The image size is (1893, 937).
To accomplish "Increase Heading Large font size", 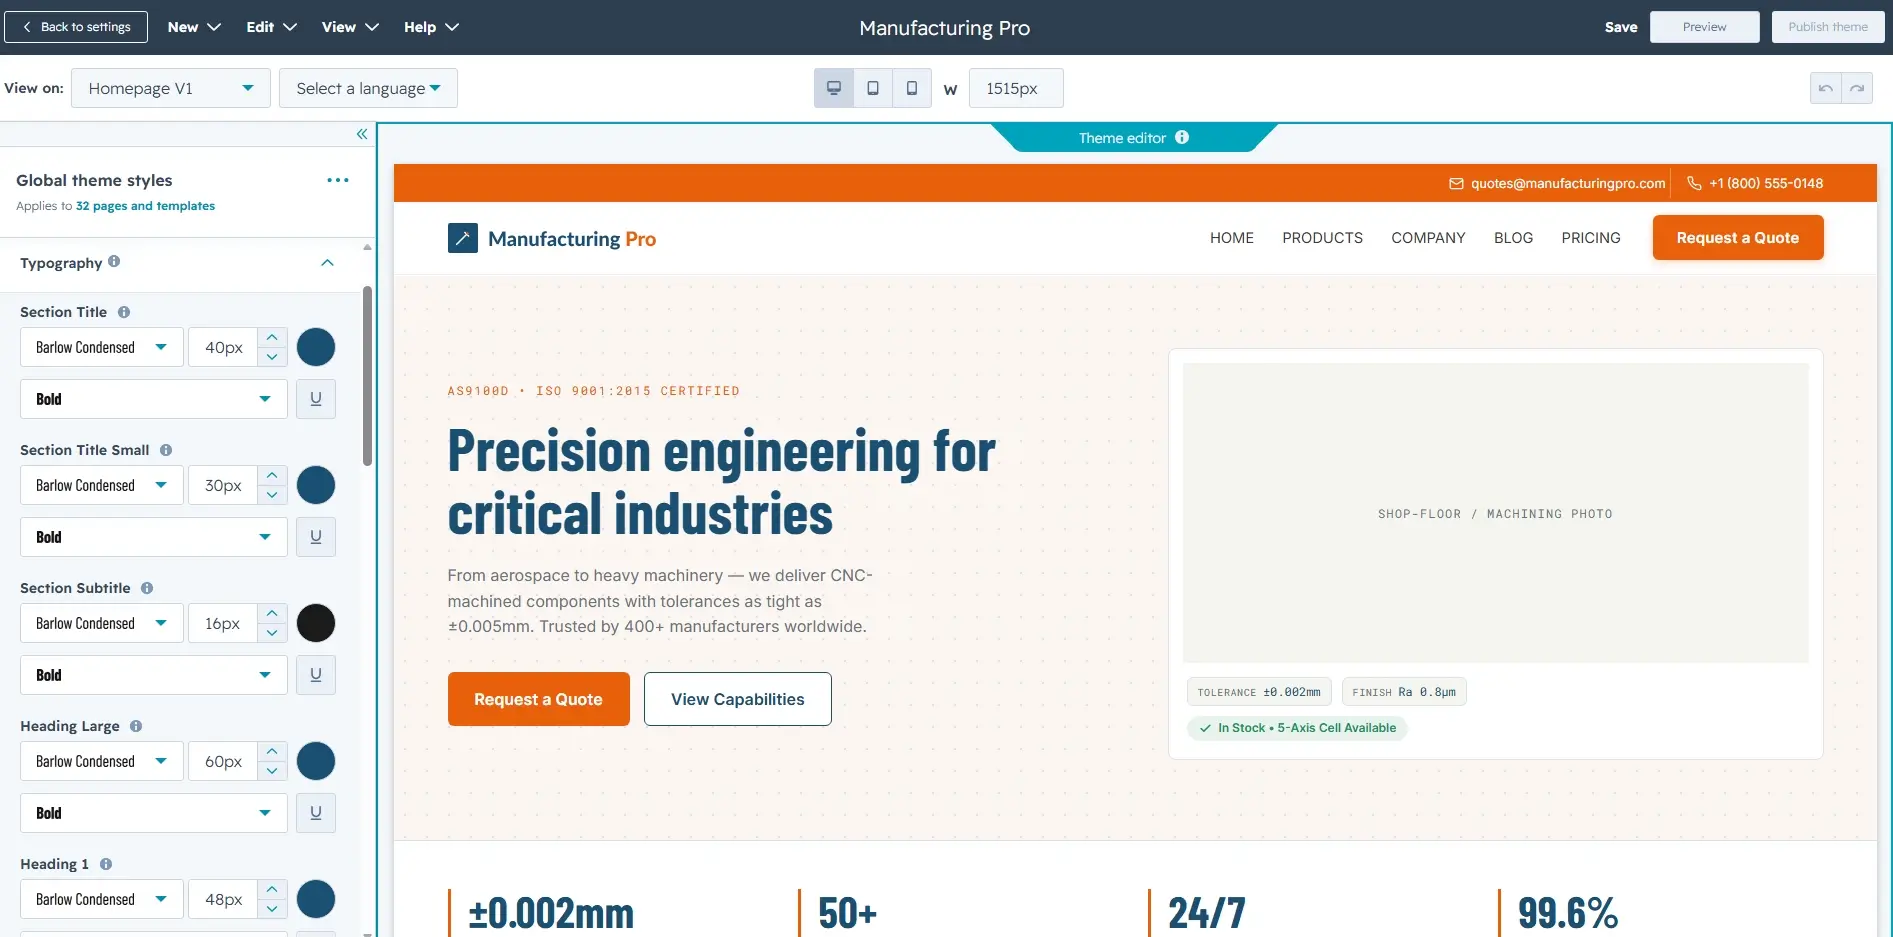I will pos(272,752).
